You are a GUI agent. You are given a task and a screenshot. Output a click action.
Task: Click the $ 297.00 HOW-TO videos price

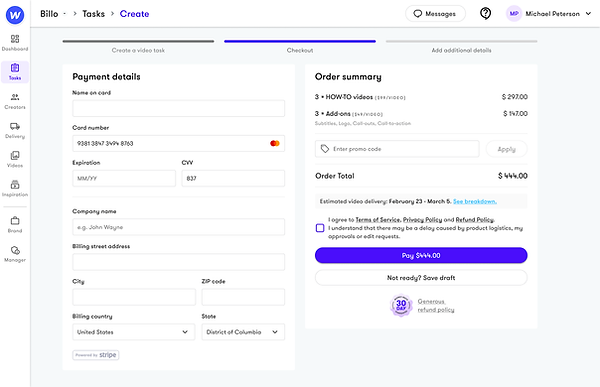[515, 97]
